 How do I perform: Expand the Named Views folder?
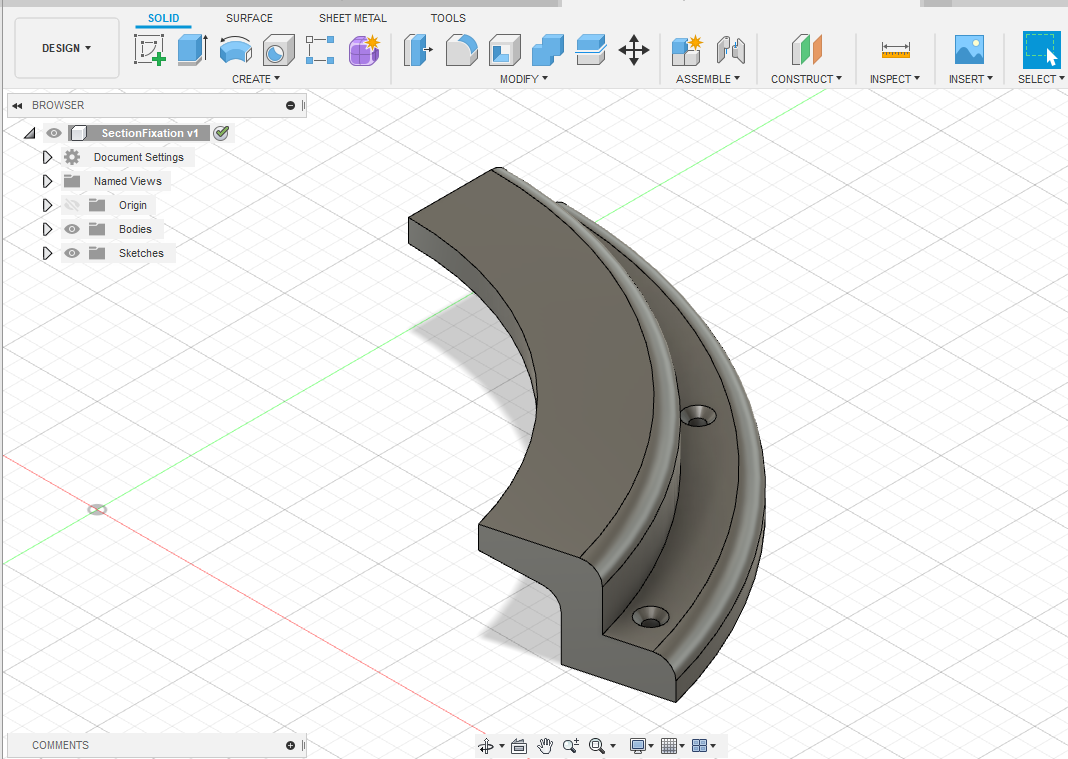(x=47, y=181)
